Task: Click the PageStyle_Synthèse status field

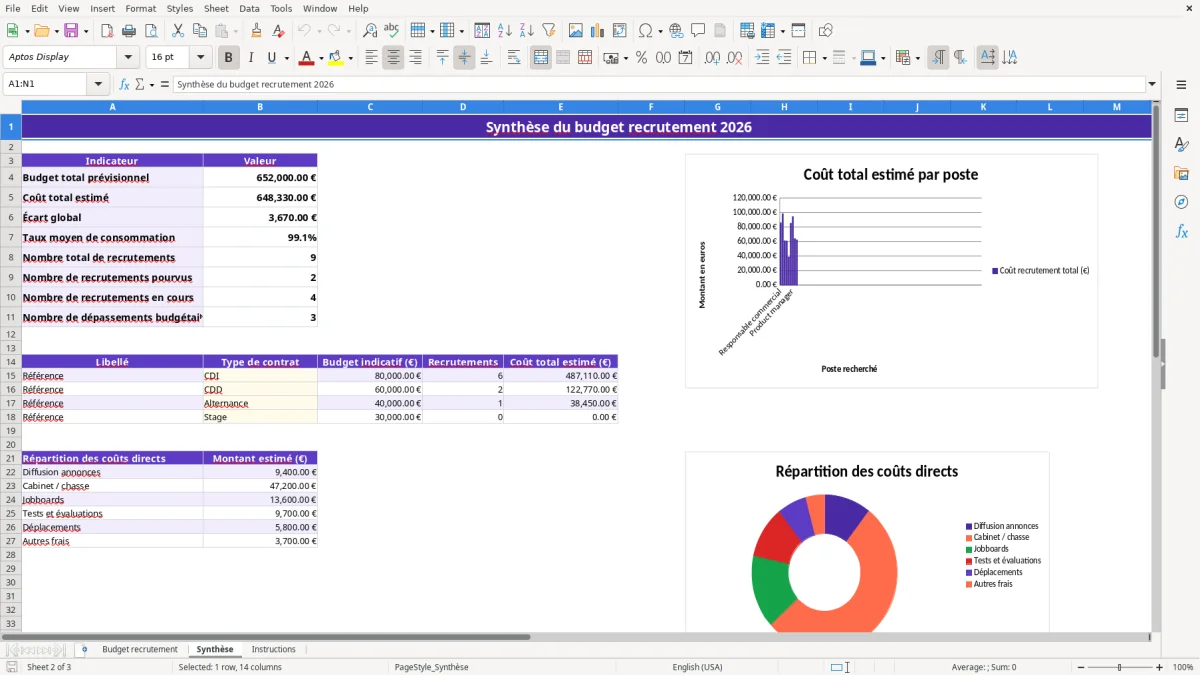Action: pos(431,667)
